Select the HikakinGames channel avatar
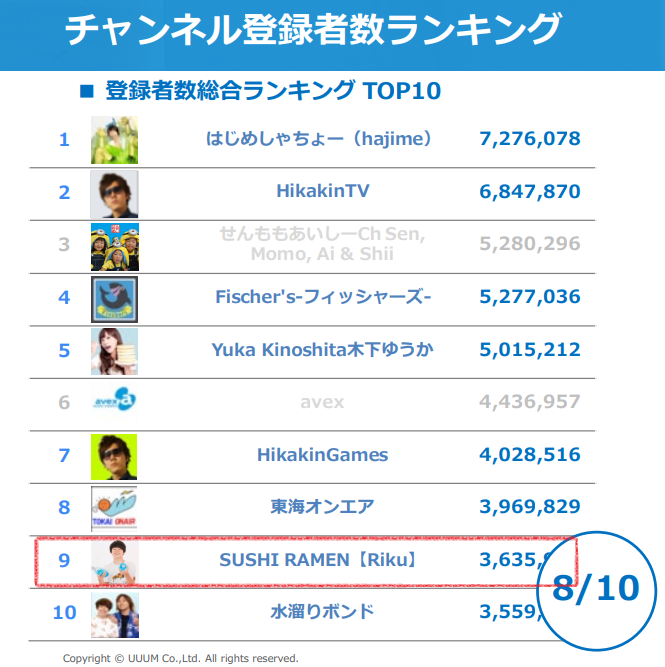This screenshot has height=667, width=665. 115,455
